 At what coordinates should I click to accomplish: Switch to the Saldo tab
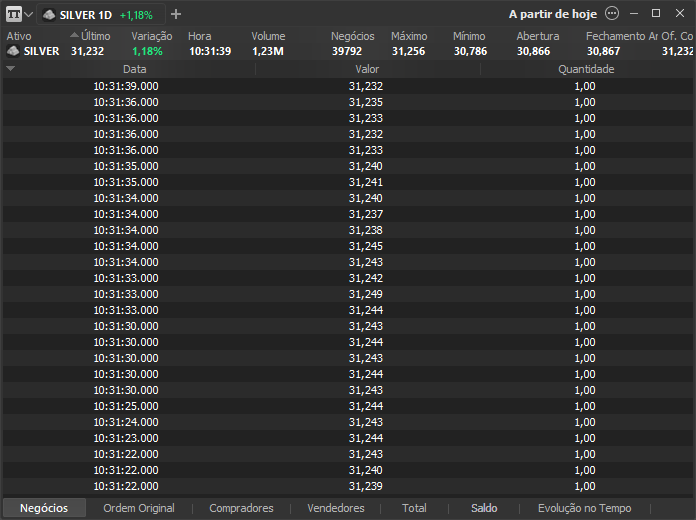[x=484, y=508]
